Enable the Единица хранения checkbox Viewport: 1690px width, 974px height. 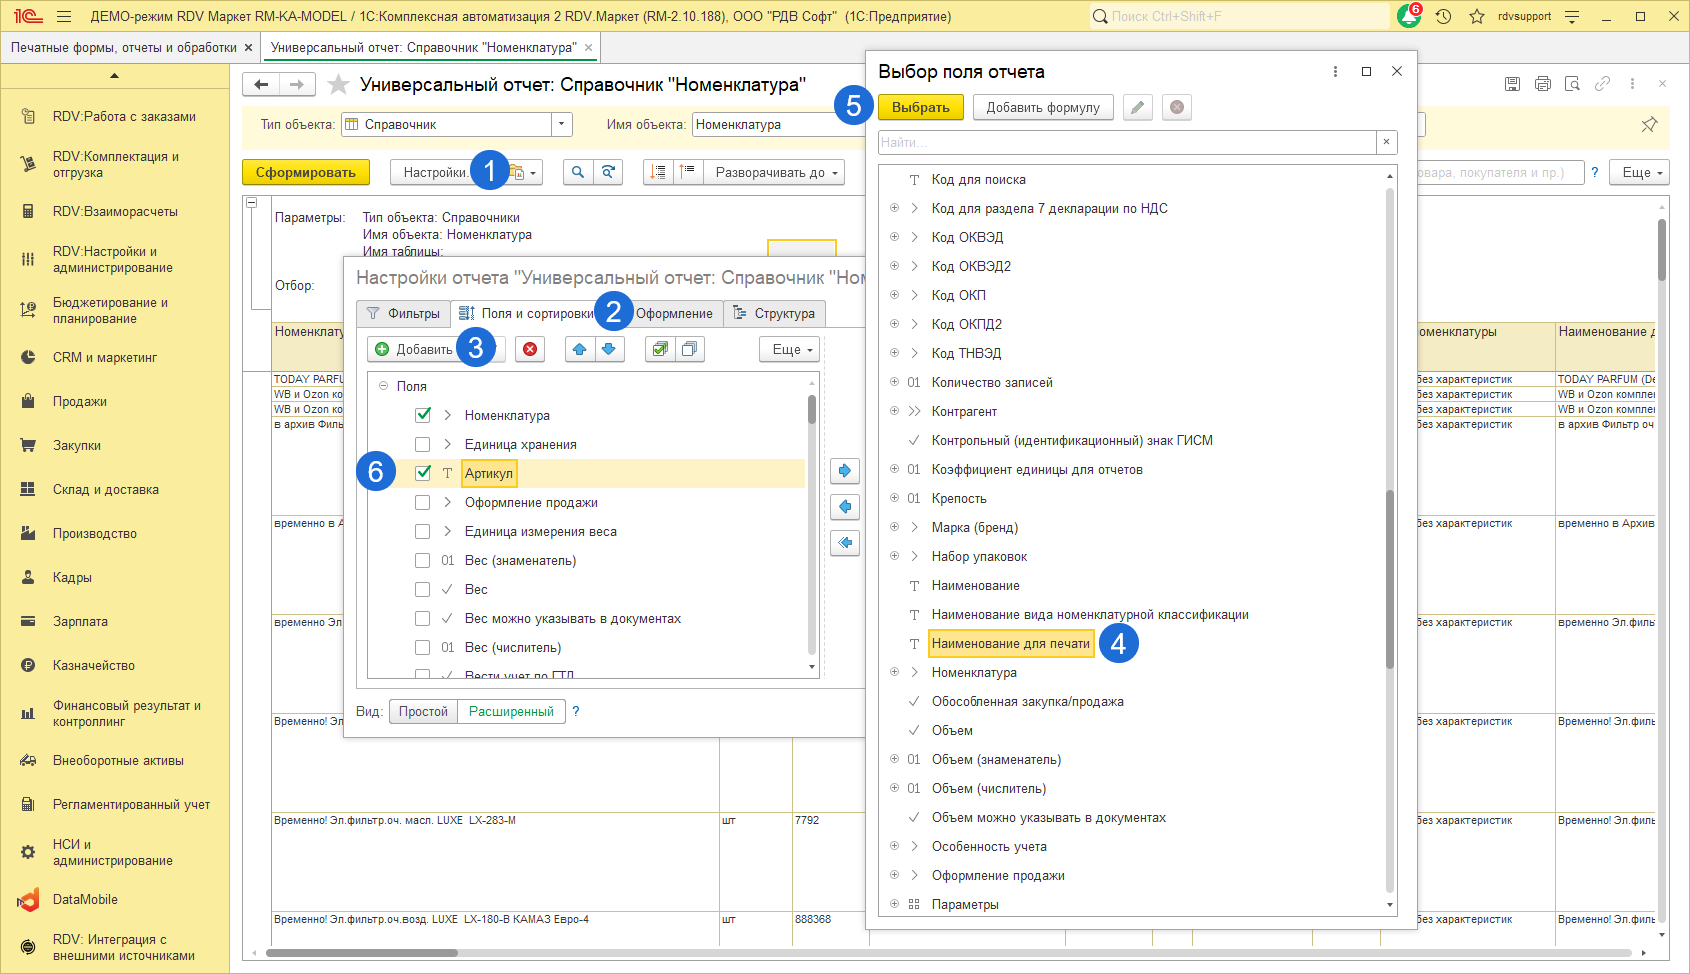[423, 444]
